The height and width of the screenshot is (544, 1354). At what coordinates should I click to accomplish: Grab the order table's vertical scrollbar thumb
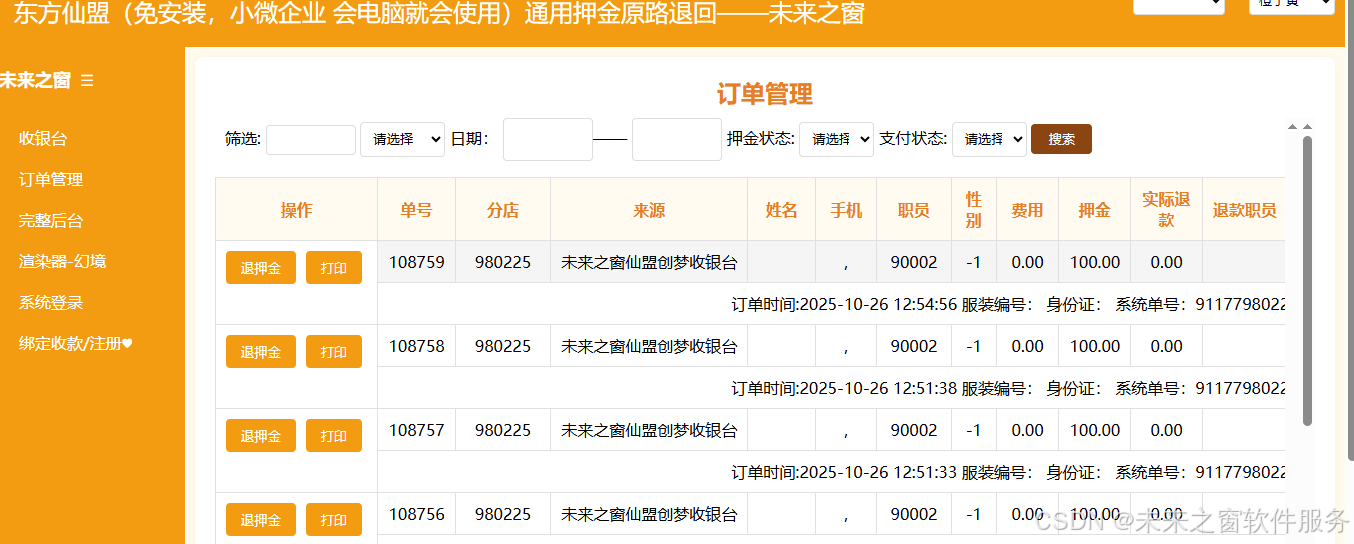pos(1307,280)
